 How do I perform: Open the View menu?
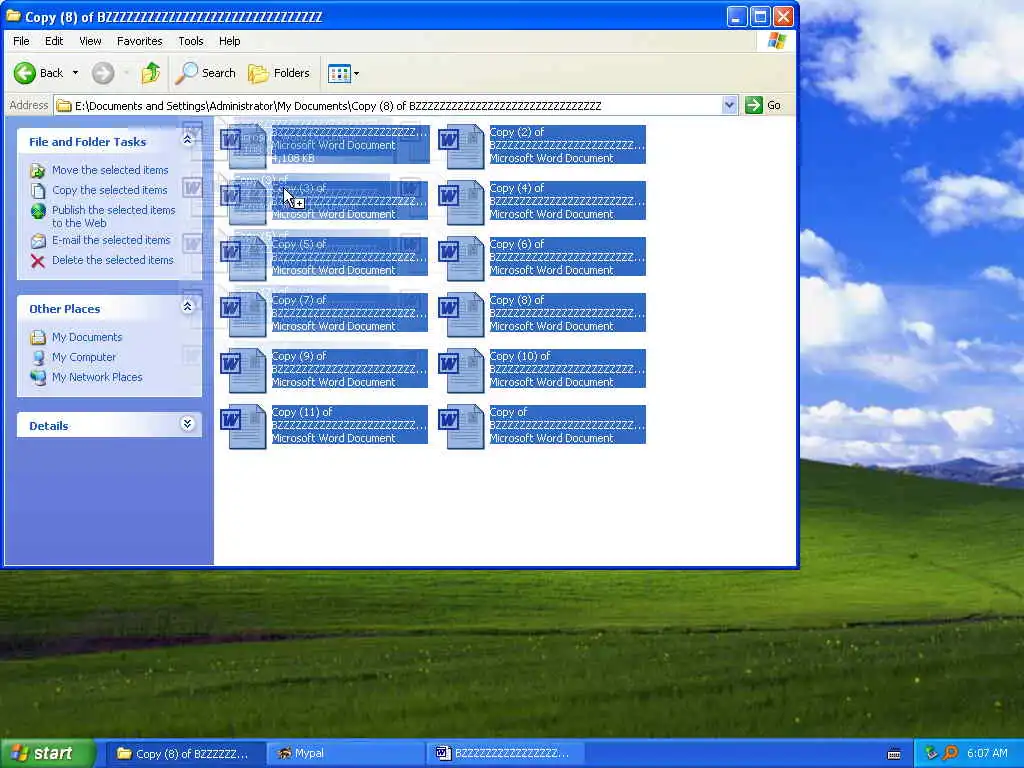(x=90, y=41)
